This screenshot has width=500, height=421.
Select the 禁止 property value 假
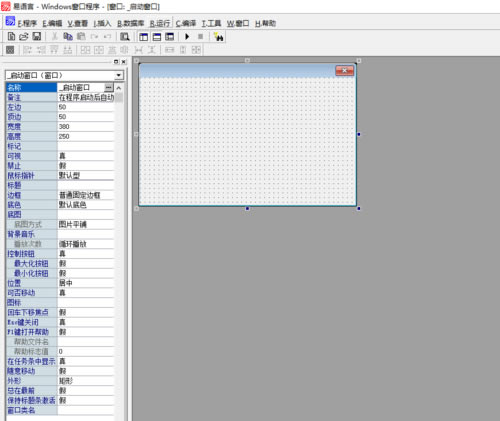pyautogui.click(x=86, y=166)
